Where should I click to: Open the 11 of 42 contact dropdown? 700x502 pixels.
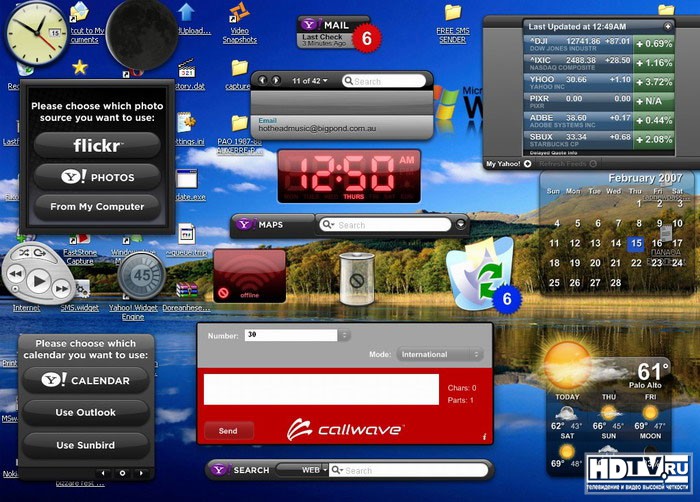coord(310,81)
